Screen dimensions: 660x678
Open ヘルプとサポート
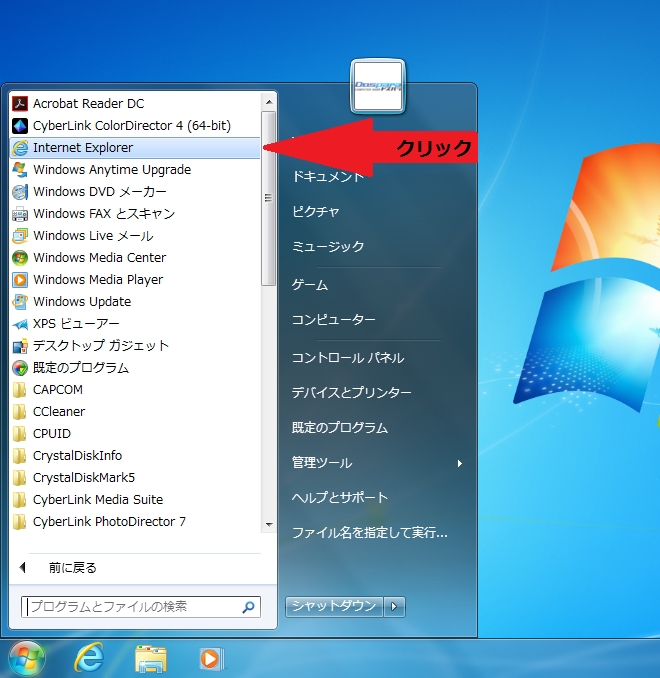pos(340,498)
